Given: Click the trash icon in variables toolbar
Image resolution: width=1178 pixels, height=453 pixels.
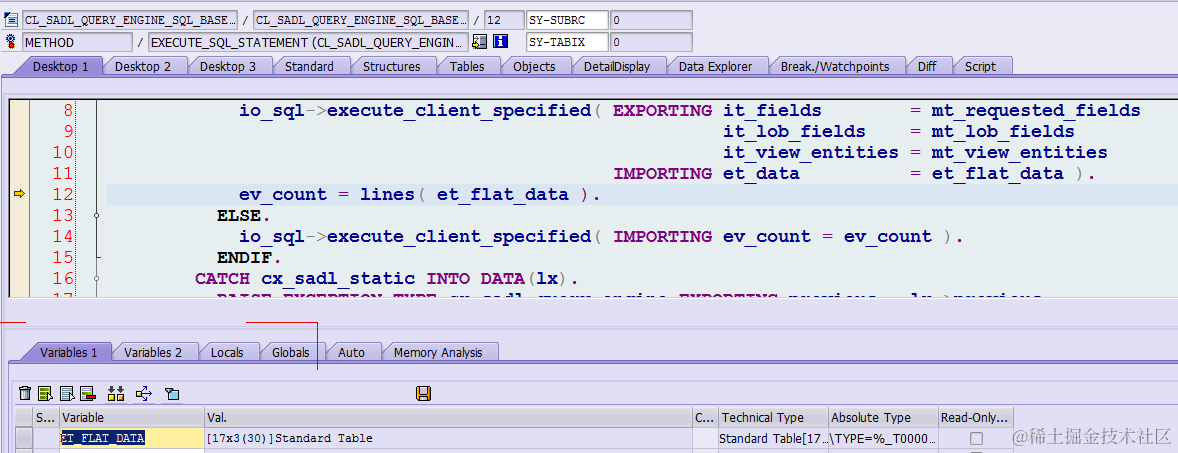Looking at the screenshot, I should [25, 393].
